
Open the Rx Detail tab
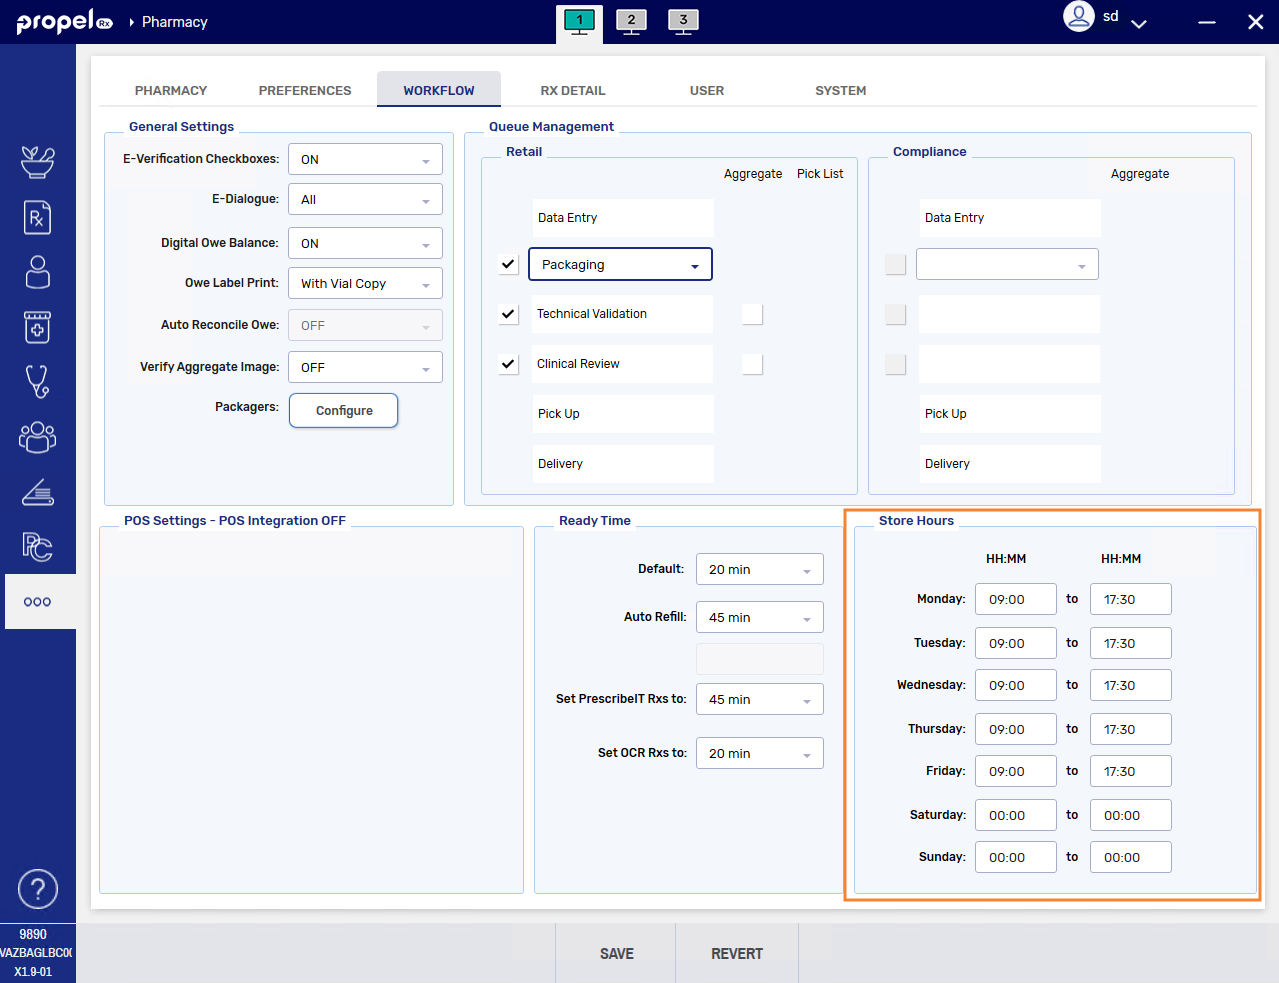coord(573,90)
